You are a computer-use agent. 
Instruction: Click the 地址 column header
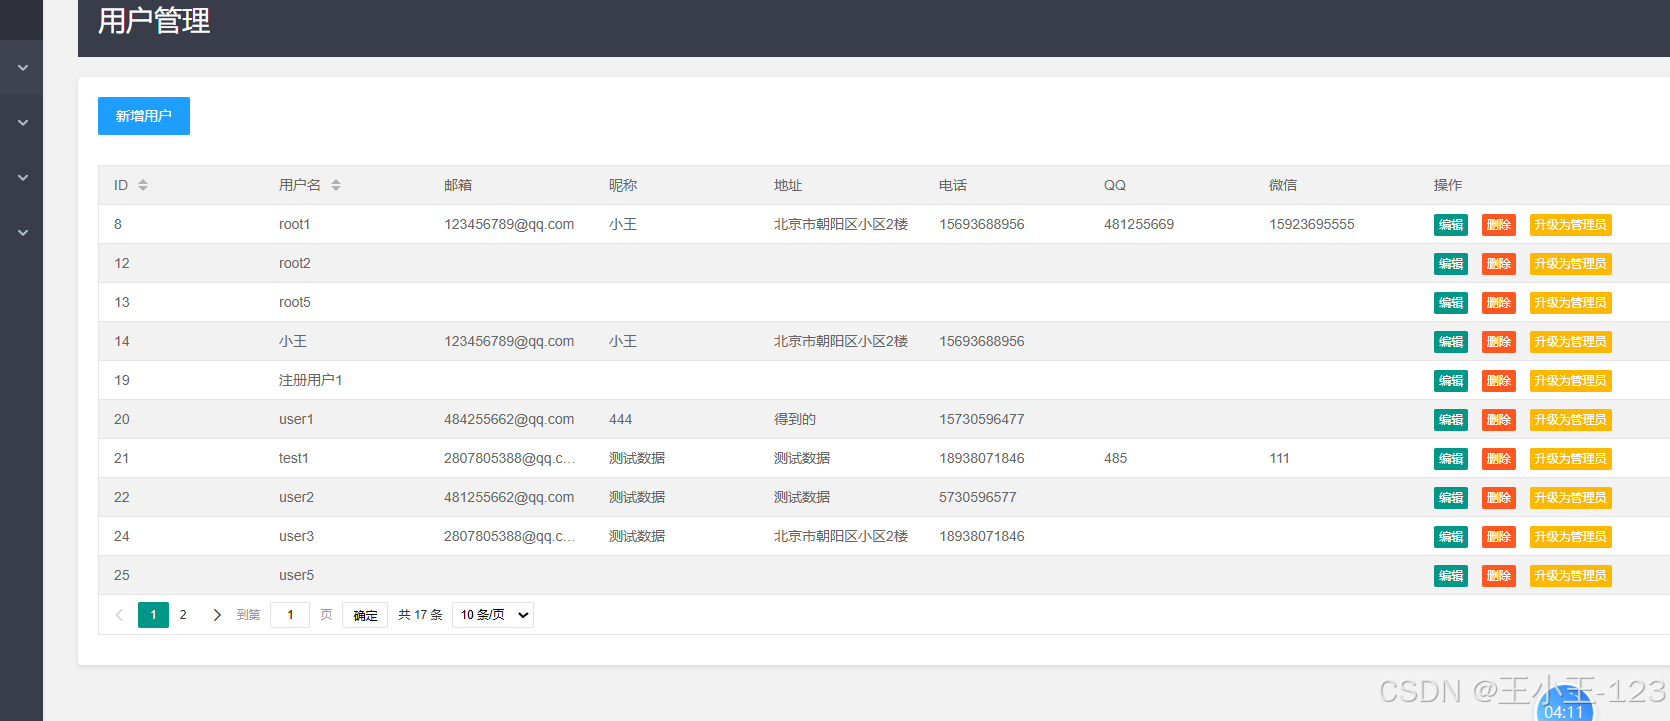[x=788, y=185]
